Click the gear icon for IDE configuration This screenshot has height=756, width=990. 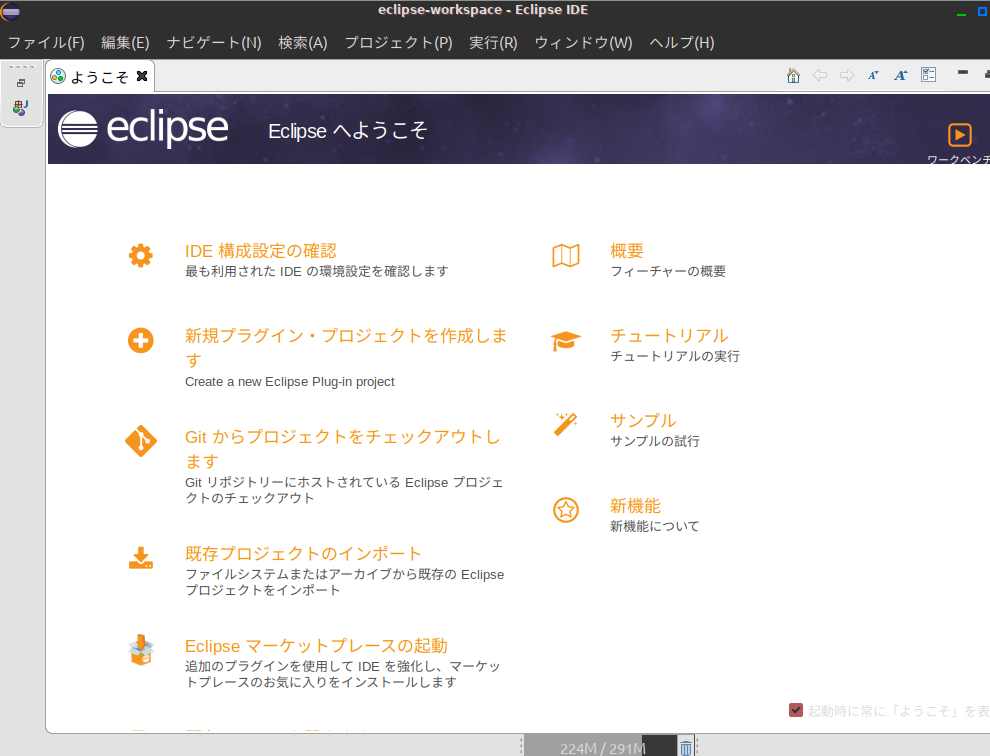140,256
